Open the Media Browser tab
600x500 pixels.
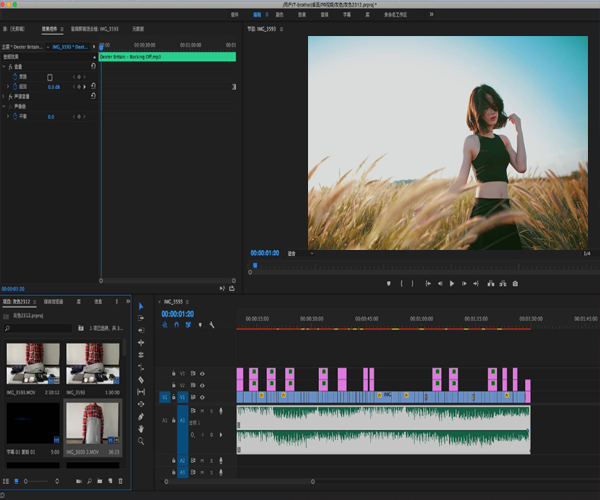click(53, 302)
